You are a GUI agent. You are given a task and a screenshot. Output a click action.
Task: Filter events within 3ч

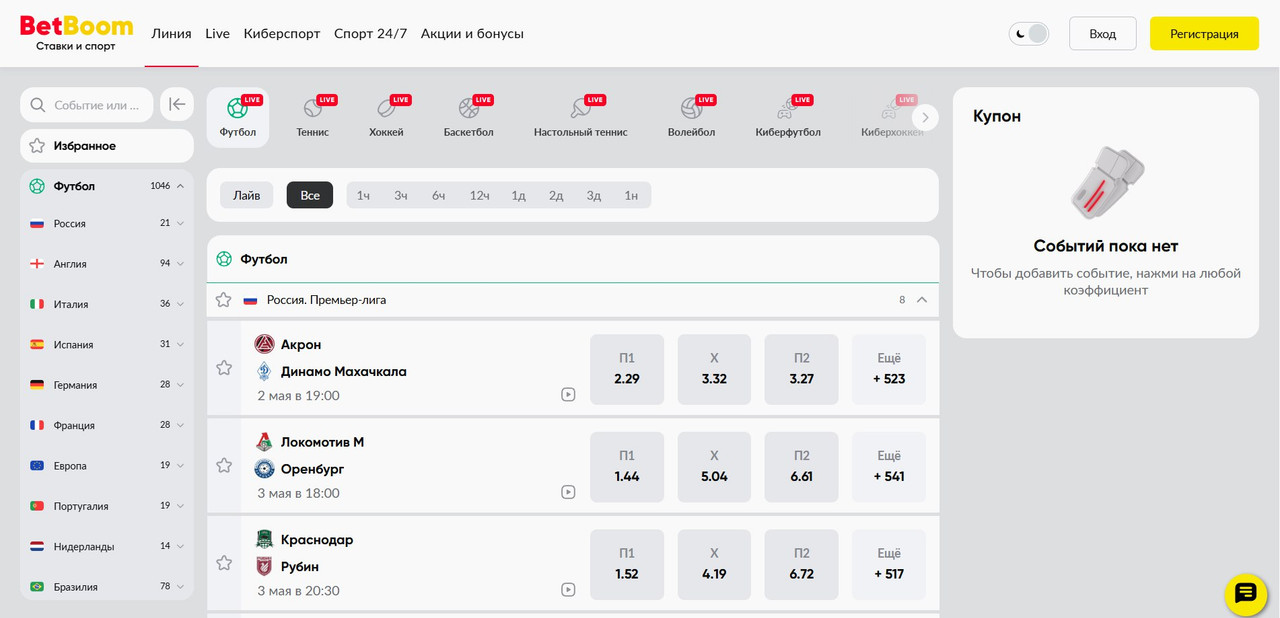coord(401,195)
